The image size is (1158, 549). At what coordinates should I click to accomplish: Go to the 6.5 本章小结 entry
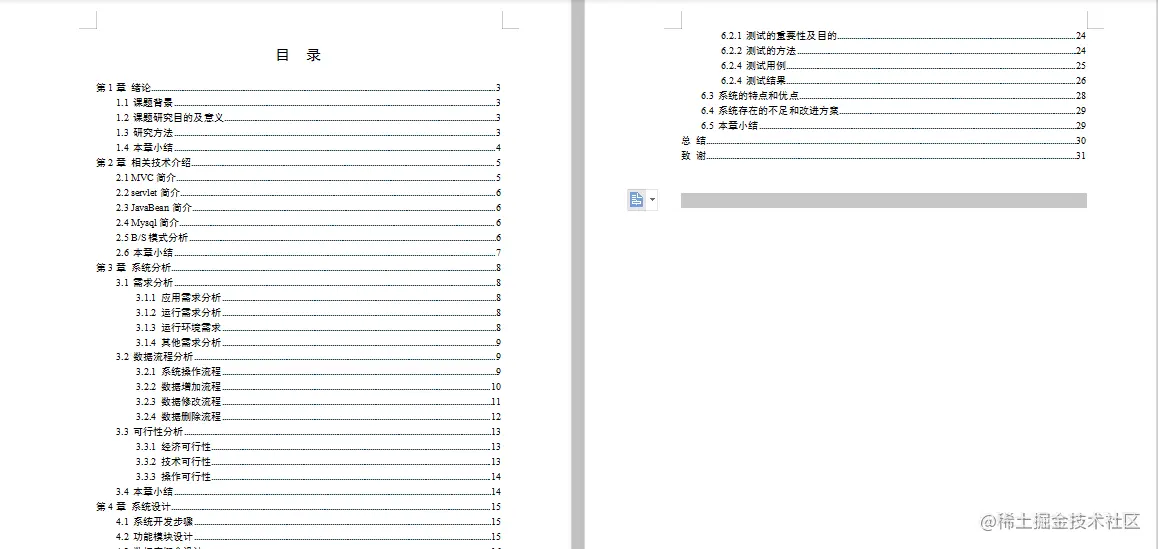pyautogui.click(x=894, y=126)
